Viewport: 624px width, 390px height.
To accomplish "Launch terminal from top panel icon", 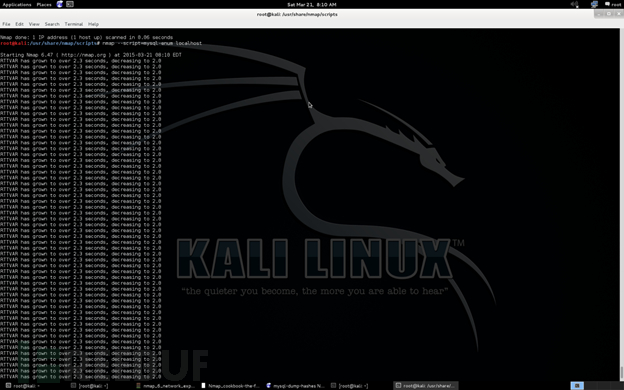I will click(x=70, y=4).
